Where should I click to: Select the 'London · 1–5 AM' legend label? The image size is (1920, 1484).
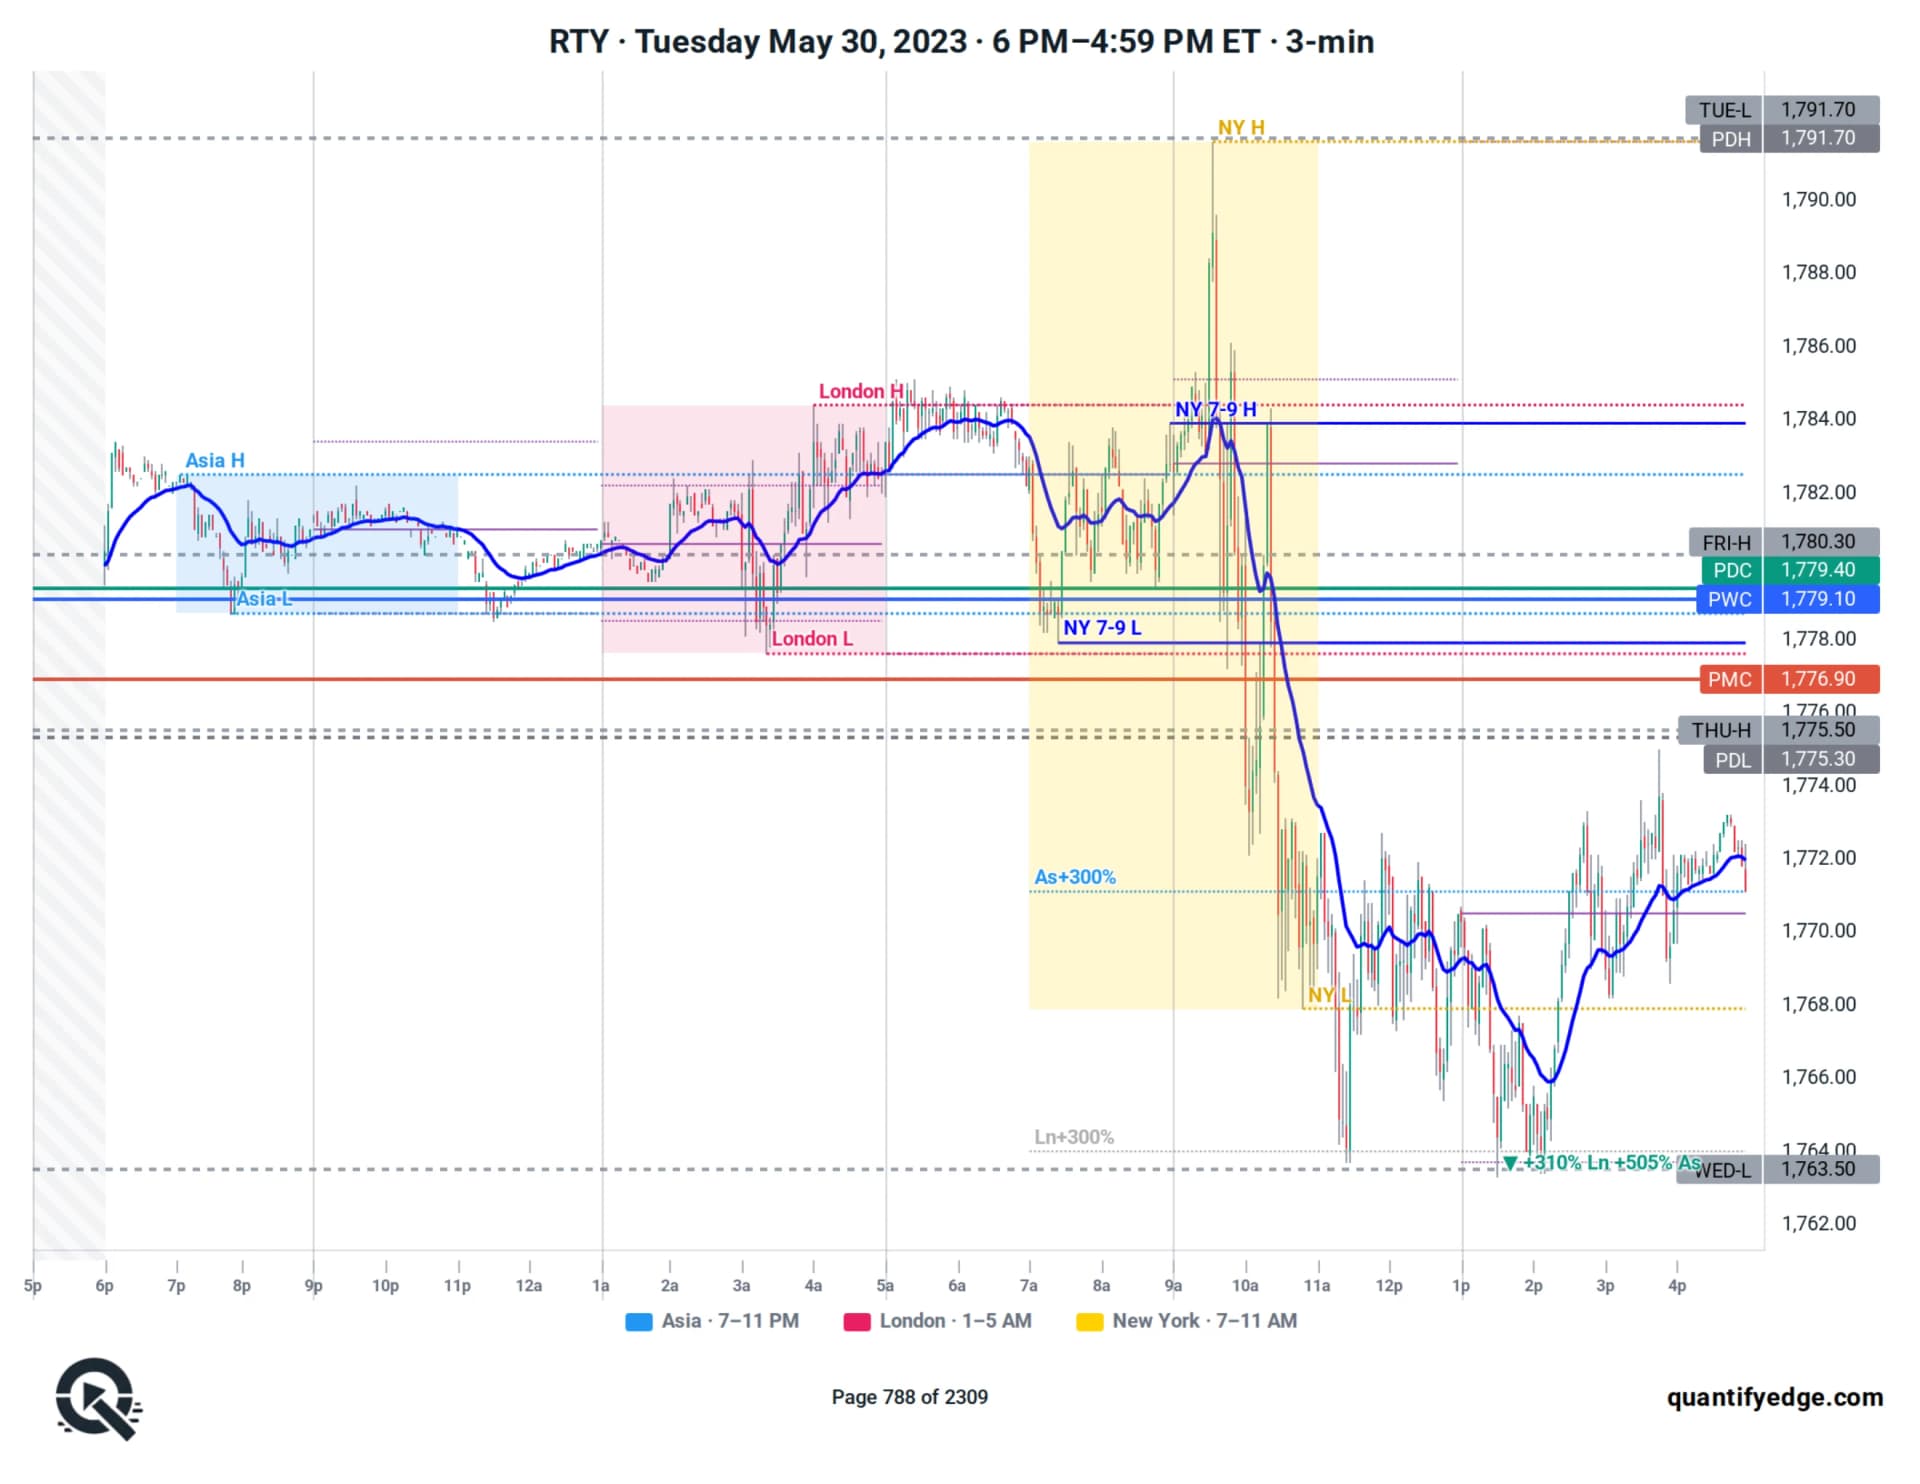955,1320
